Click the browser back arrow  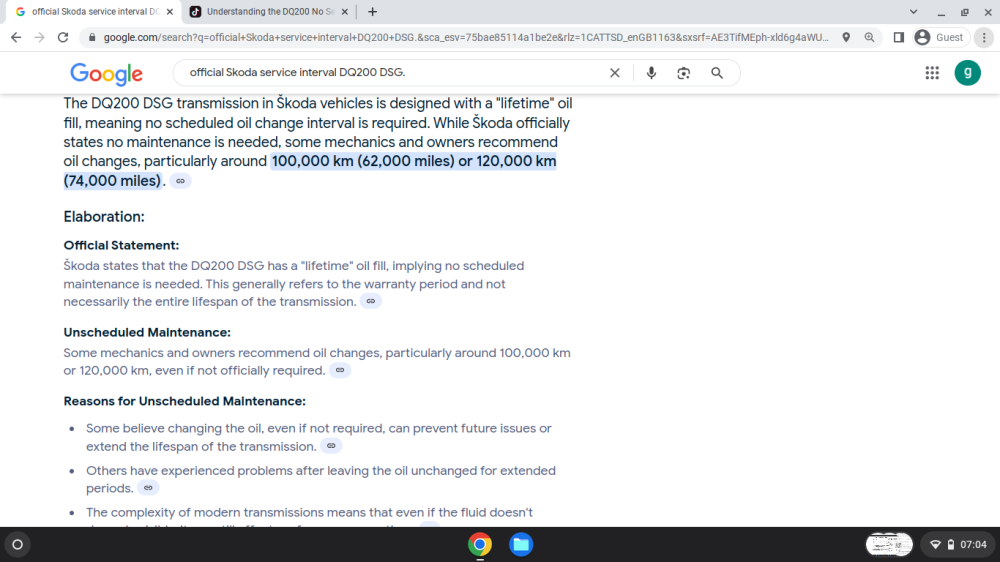pos(16,38)
